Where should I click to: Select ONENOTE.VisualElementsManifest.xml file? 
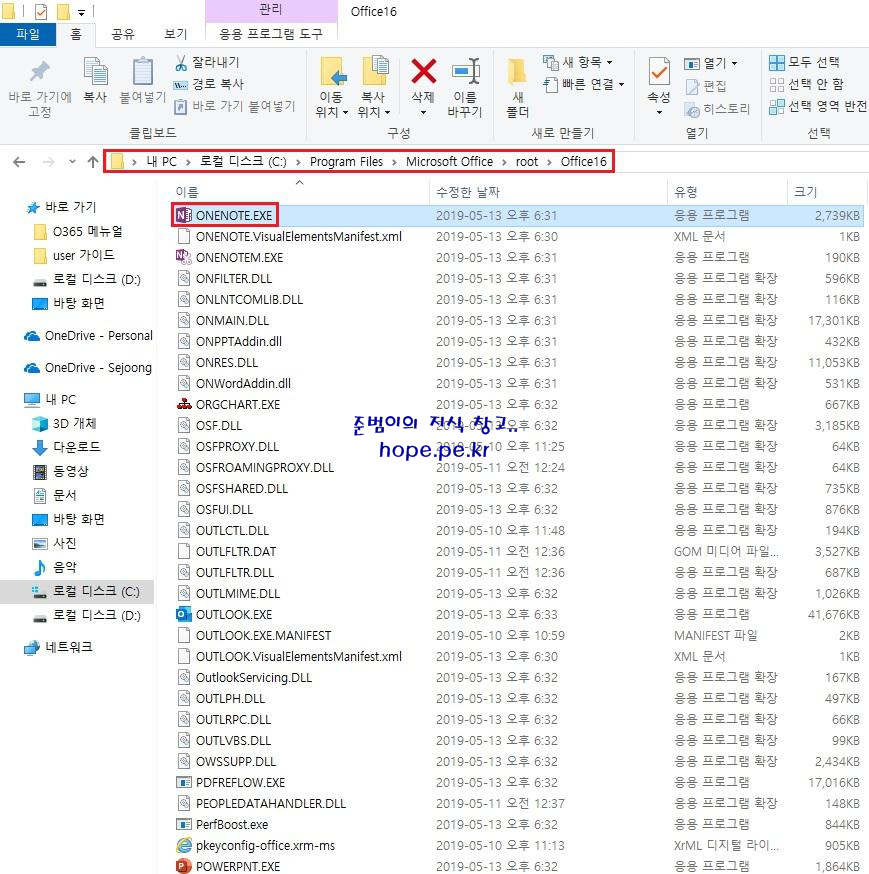[x=298, y=236]
